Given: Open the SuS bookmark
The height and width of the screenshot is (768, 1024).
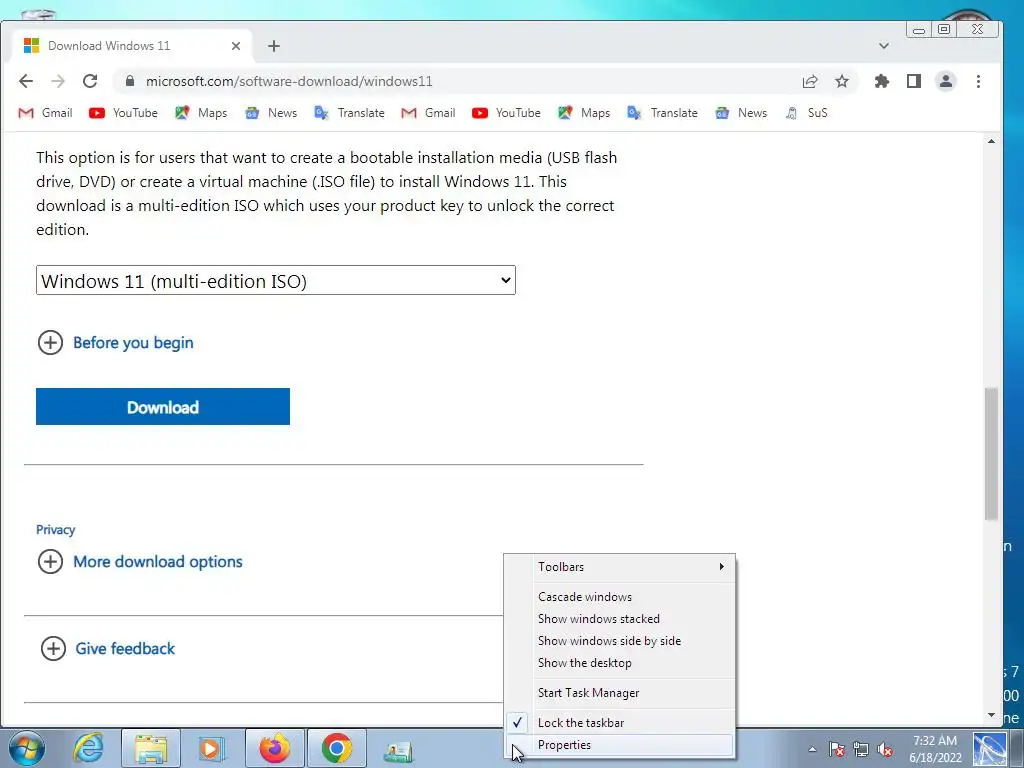Looking at the screenshot, I should click(807, 113).
